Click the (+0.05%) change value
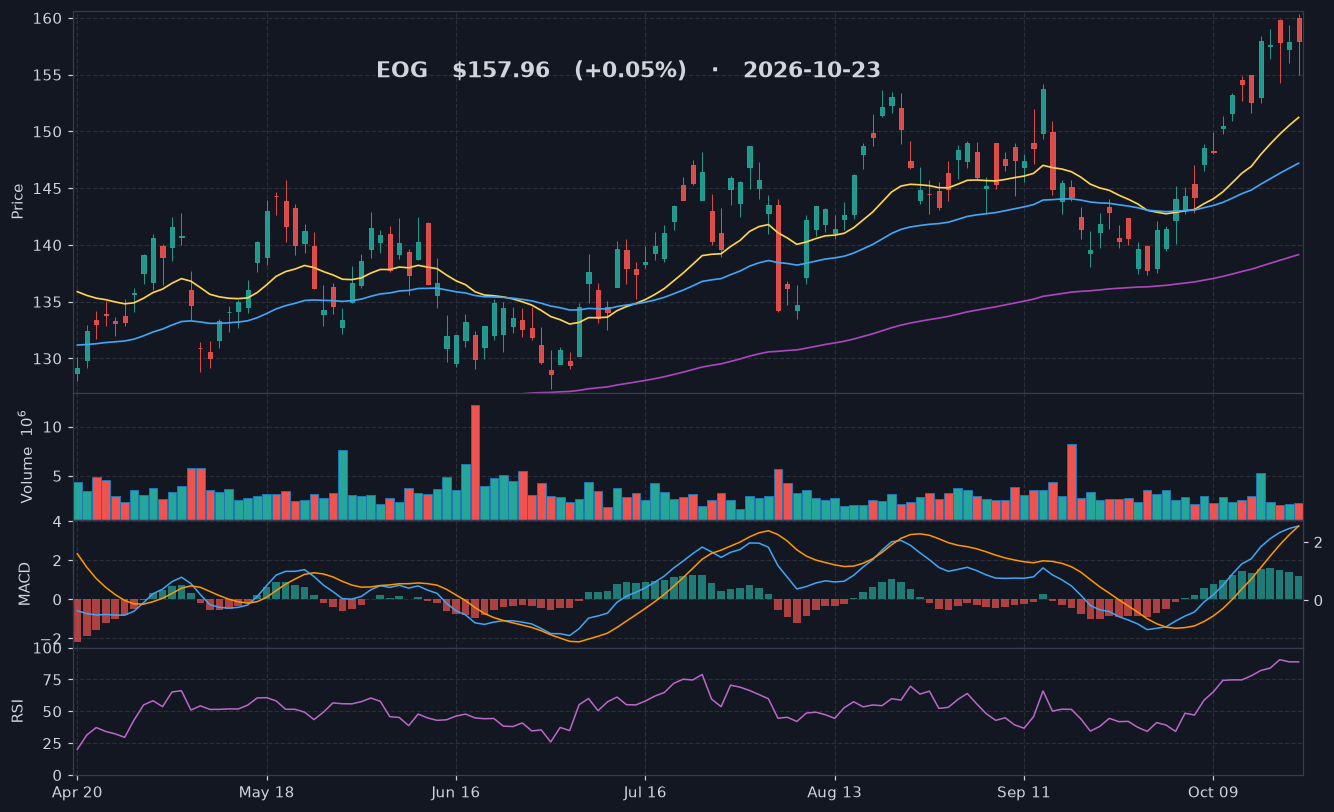 pos(630,70)
